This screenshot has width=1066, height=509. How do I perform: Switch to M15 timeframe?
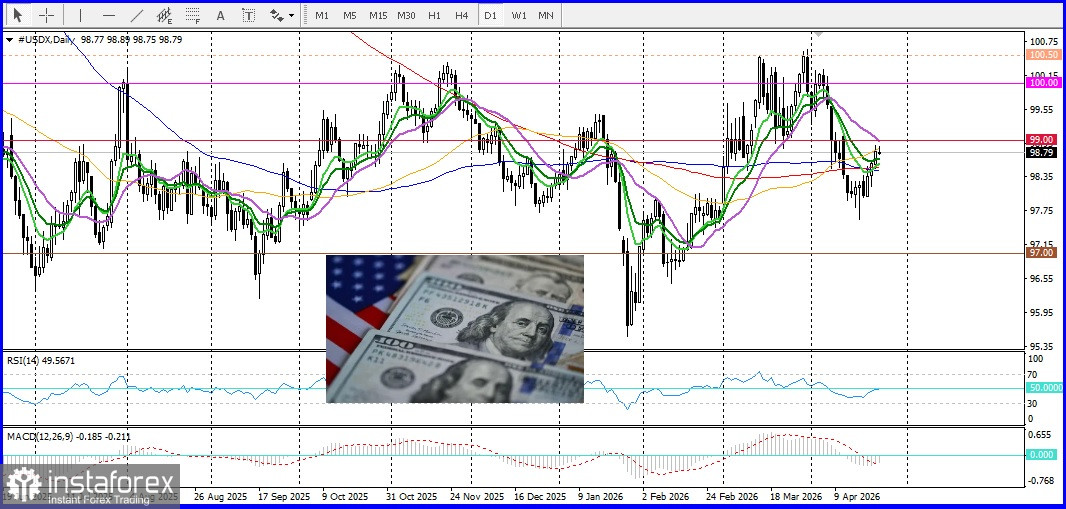click(378, 15)
